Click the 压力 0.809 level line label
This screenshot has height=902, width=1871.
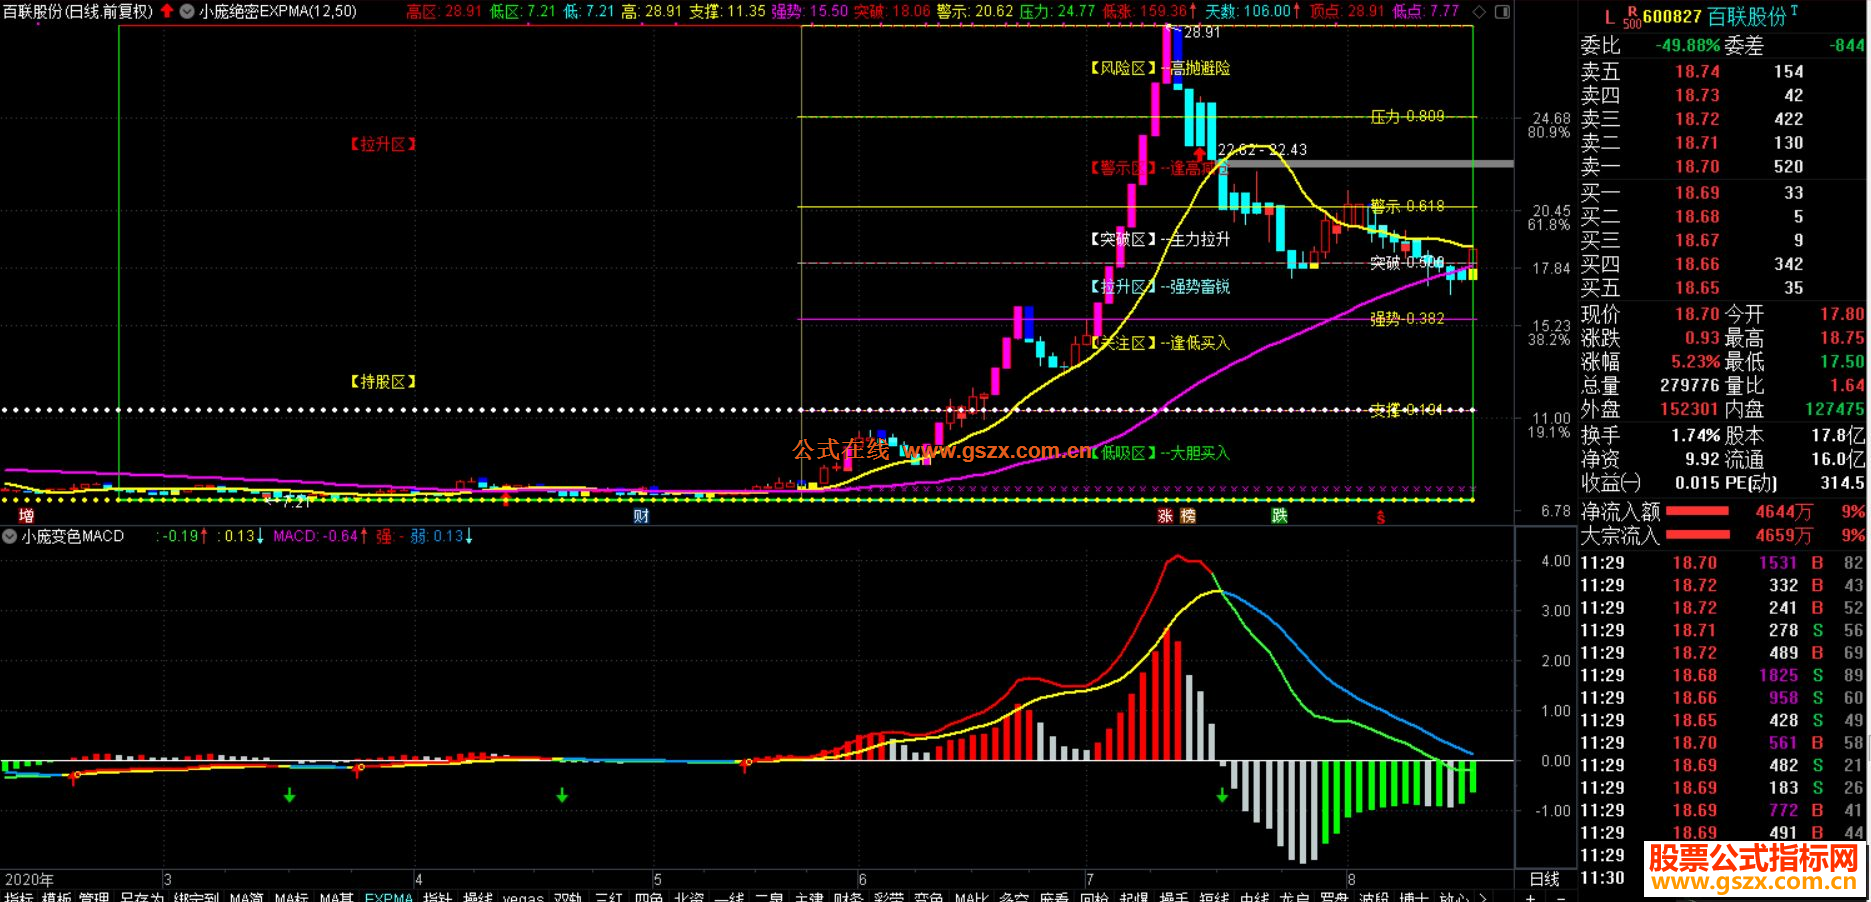1407,116
